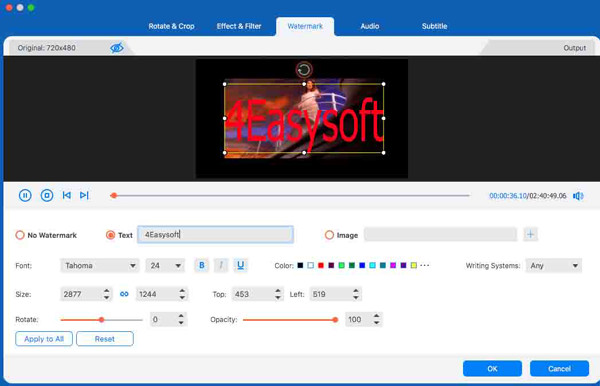Click the Output label

(x=574, y=48)
